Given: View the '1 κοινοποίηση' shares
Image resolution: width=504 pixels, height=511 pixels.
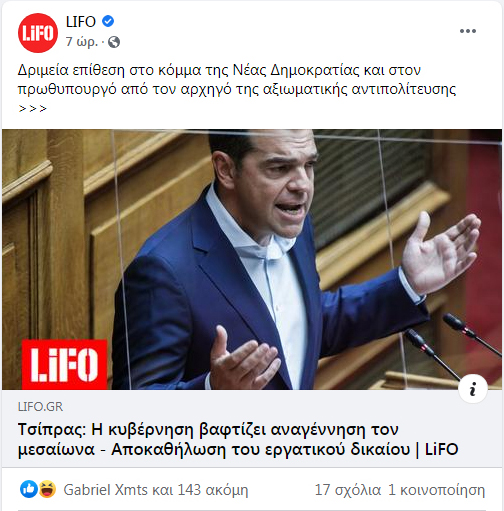Looking at the screenshot, I should 436,490.
